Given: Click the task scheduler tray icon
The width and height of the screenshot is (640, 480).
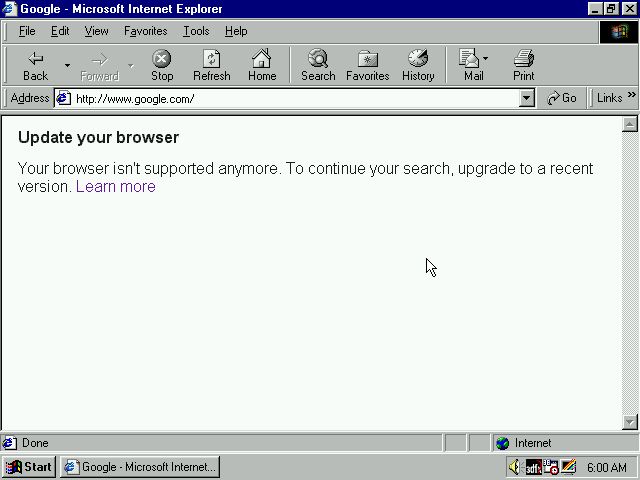Looking at the screenshot, I should [551, 467].
